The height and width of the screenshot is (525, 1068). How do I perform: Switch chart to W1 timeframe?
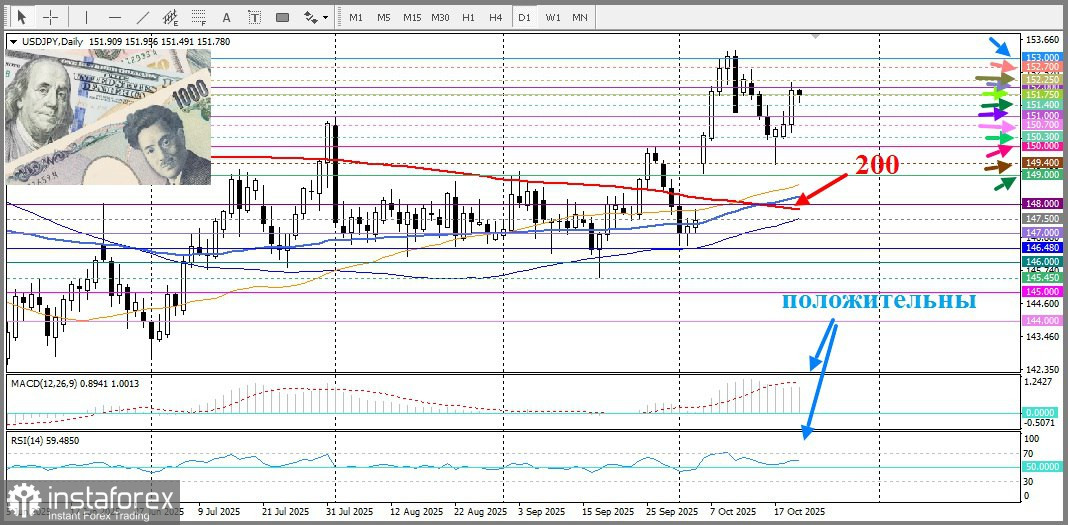tap(552, 17)
